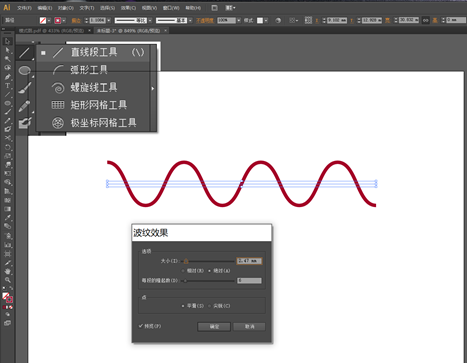Select the Magic Wand tool
Screen dimensions: 467x363
[x=7, y=59]
